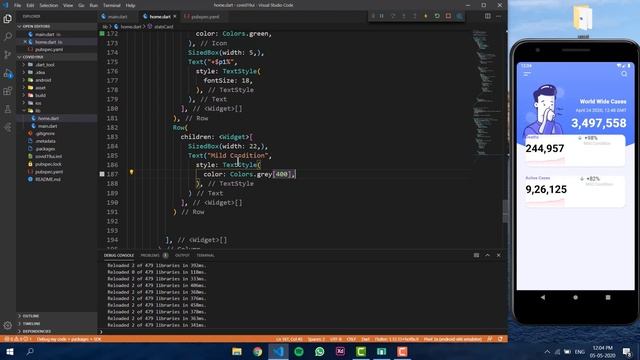
Task: Click the editor vertical scrollbar thumb
Action: point(505,211)
